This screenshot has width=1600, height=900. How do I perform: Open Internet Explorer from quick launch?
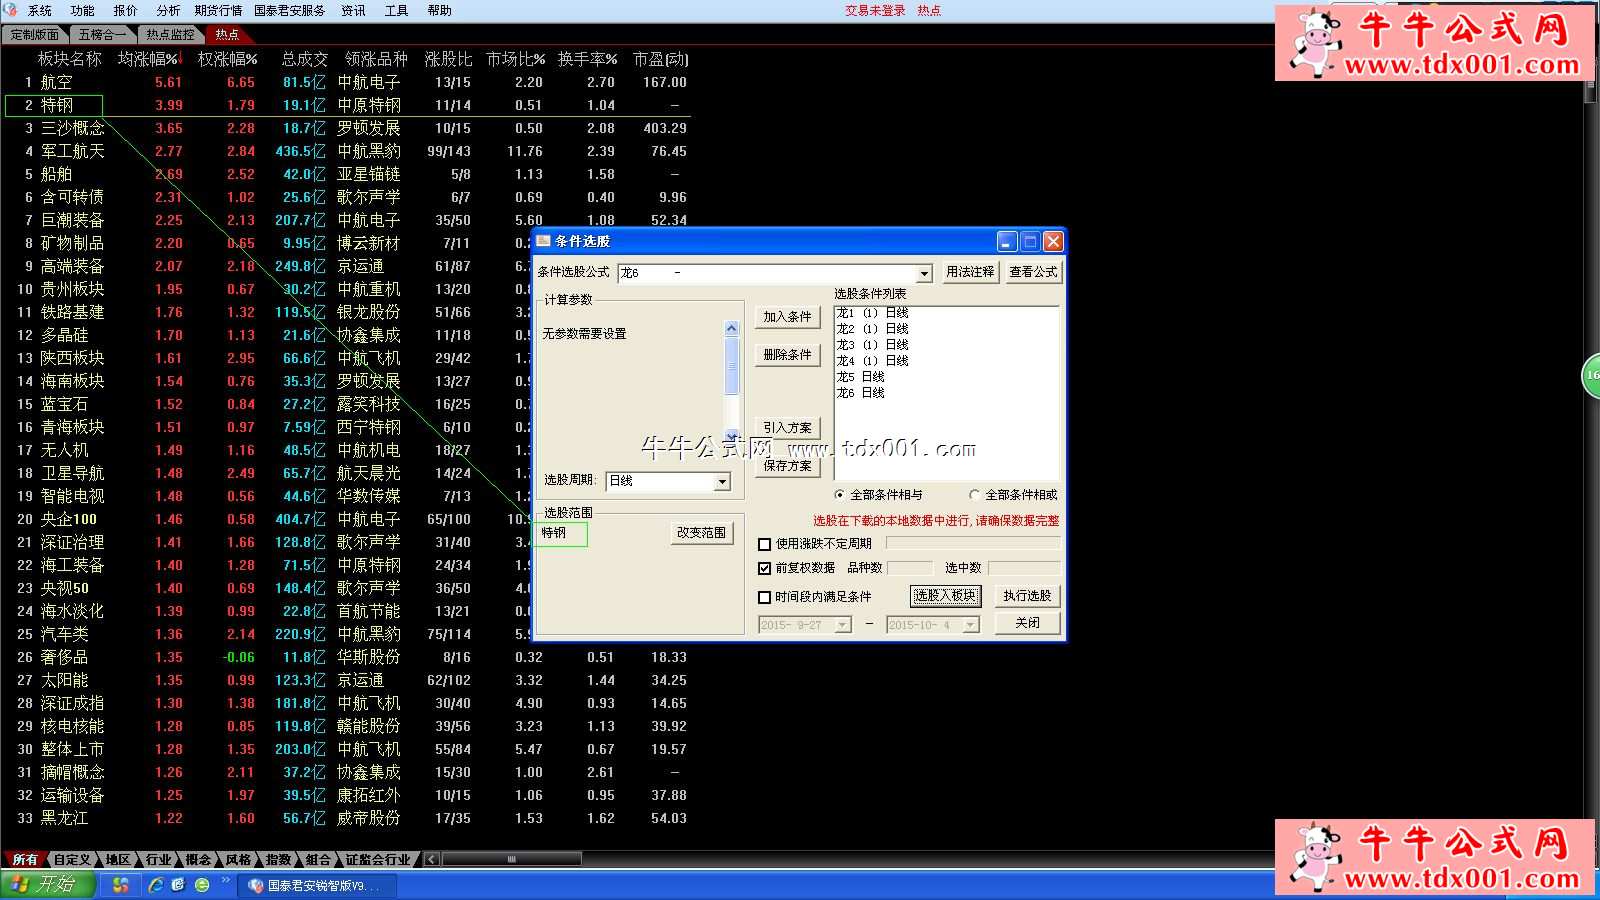156,885
